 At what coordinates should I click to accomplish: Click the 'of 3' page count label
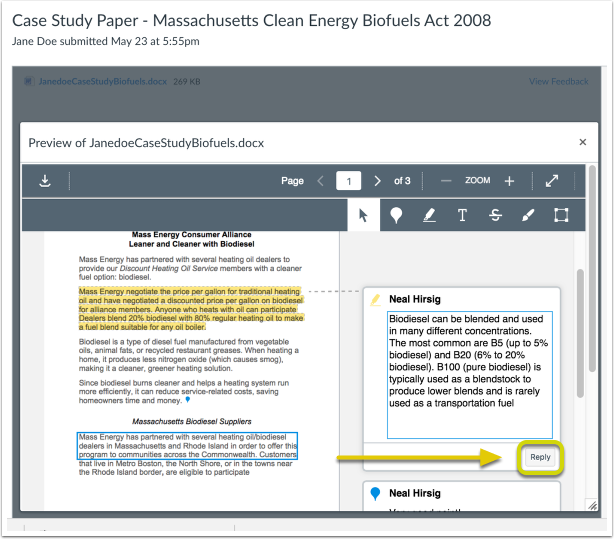[x=402, y=181]
